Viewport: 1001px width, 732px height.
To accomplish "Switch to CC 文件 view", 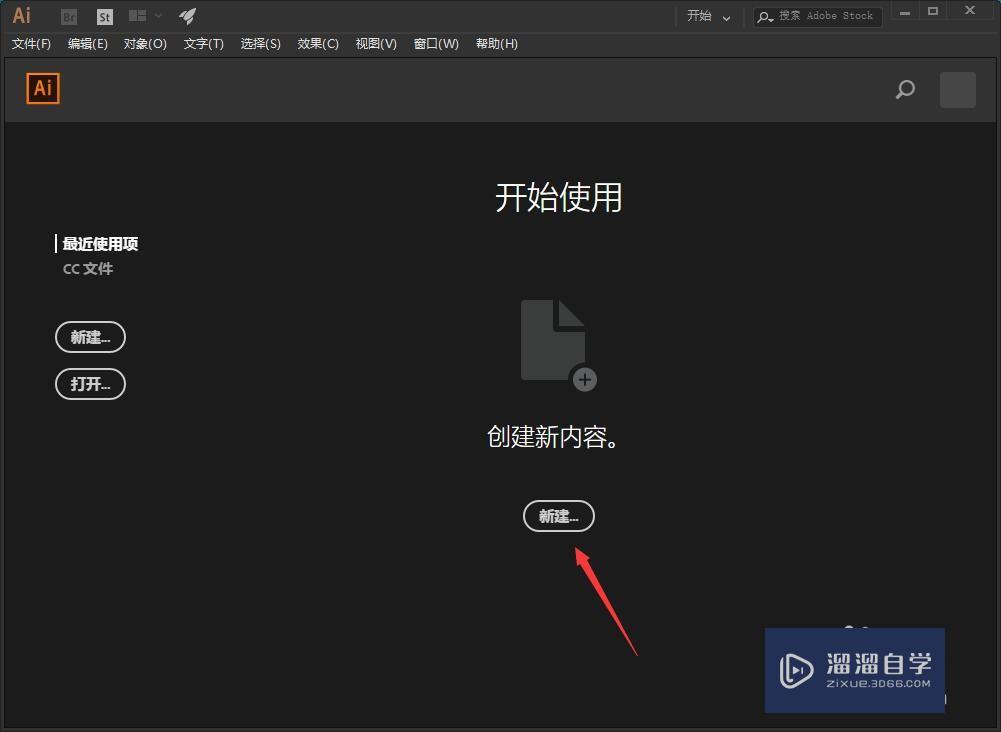I will pos(87,268).
